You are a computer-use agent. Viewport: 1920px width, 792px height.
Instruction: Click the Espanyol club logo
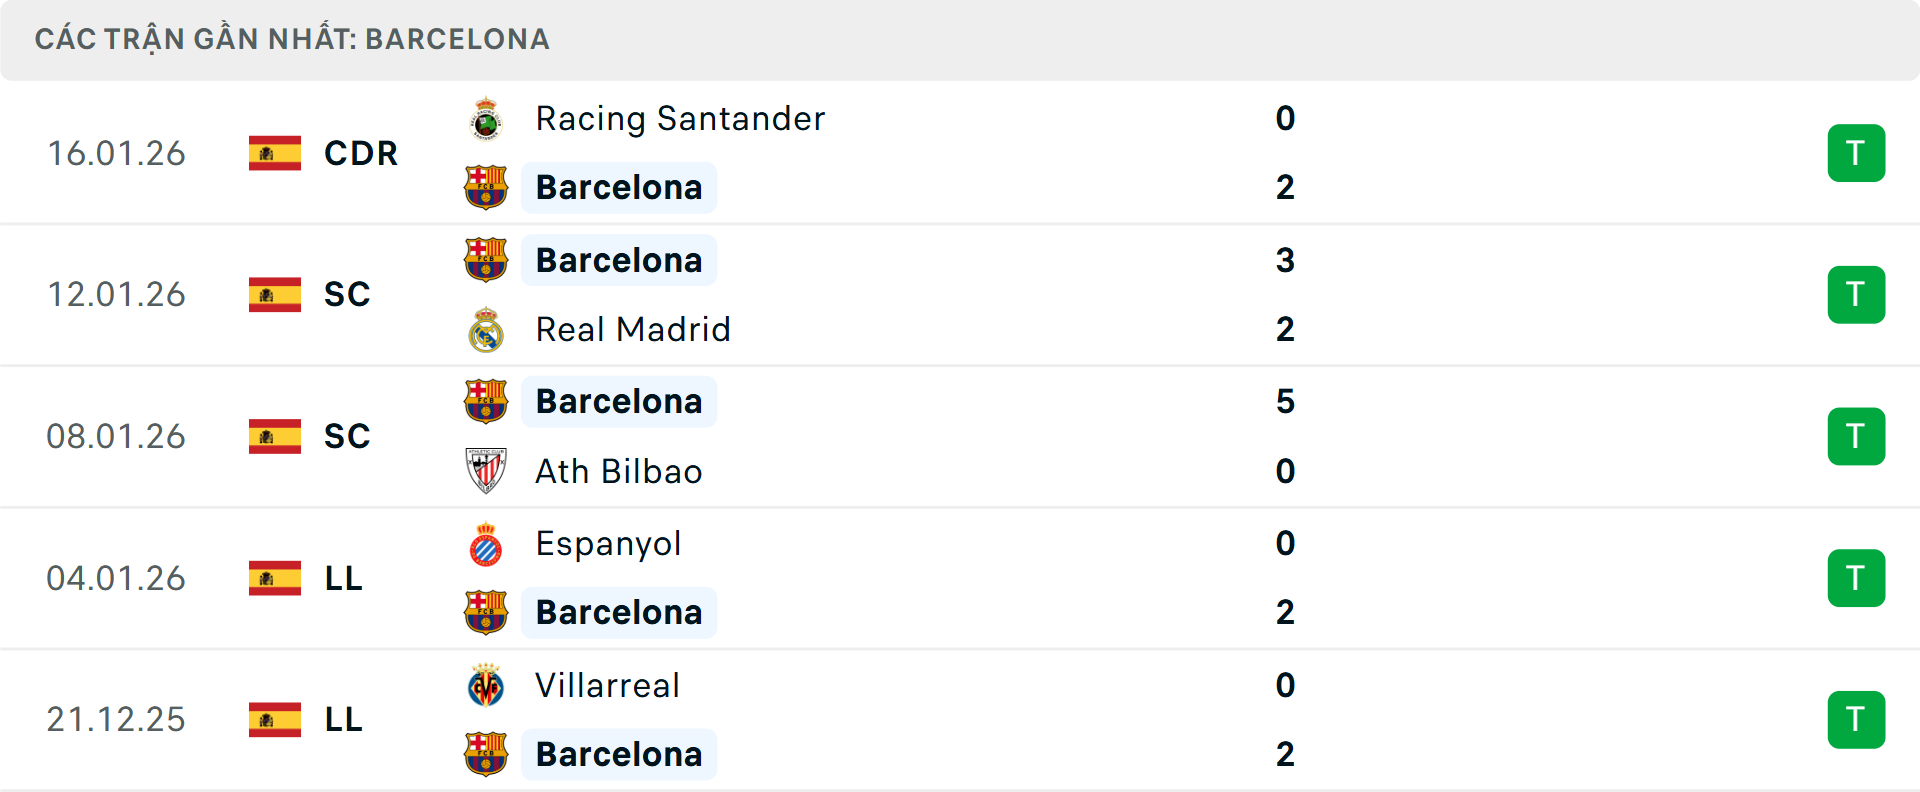pos(486,543)
